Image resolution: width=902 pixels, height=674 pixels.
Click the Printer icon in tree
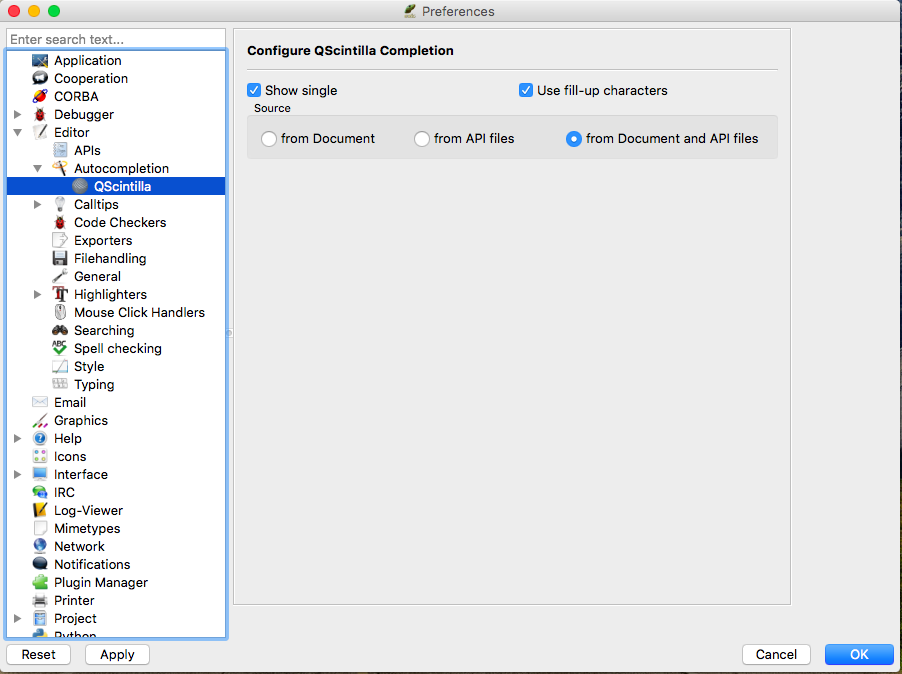coord(40,601)
